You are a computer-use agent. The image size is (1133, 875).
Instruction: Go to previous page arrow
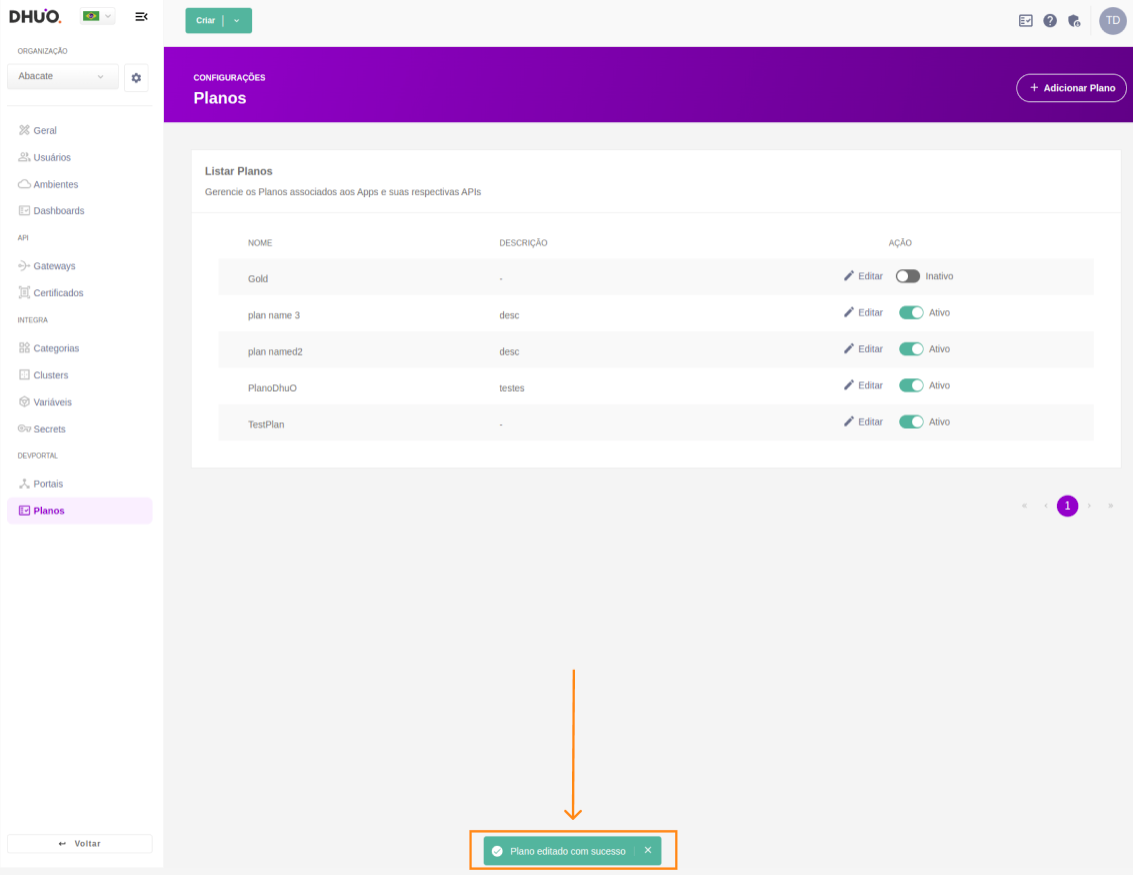[1046, 506]
